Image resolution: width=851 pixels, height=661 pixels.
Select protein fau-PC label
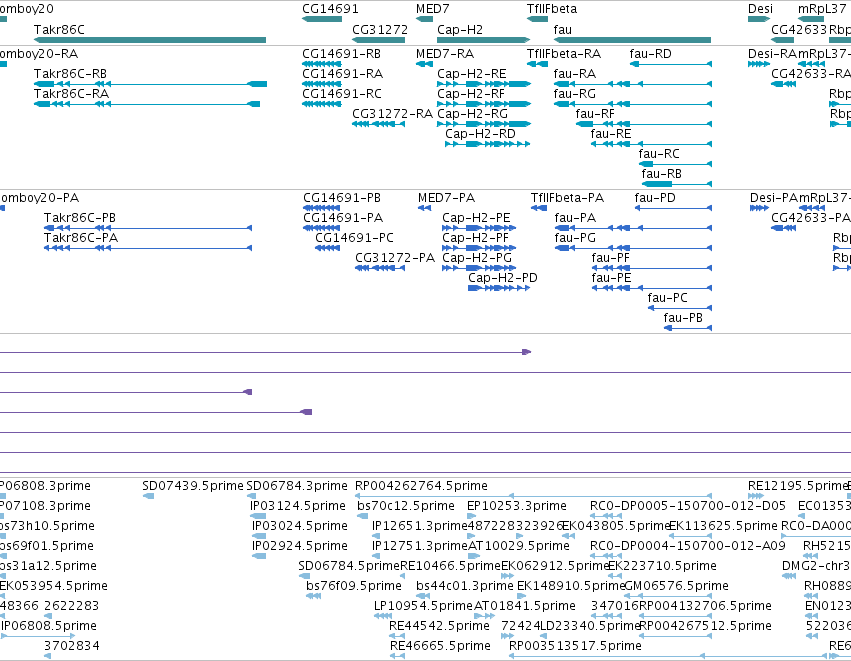tap(668, 298)
